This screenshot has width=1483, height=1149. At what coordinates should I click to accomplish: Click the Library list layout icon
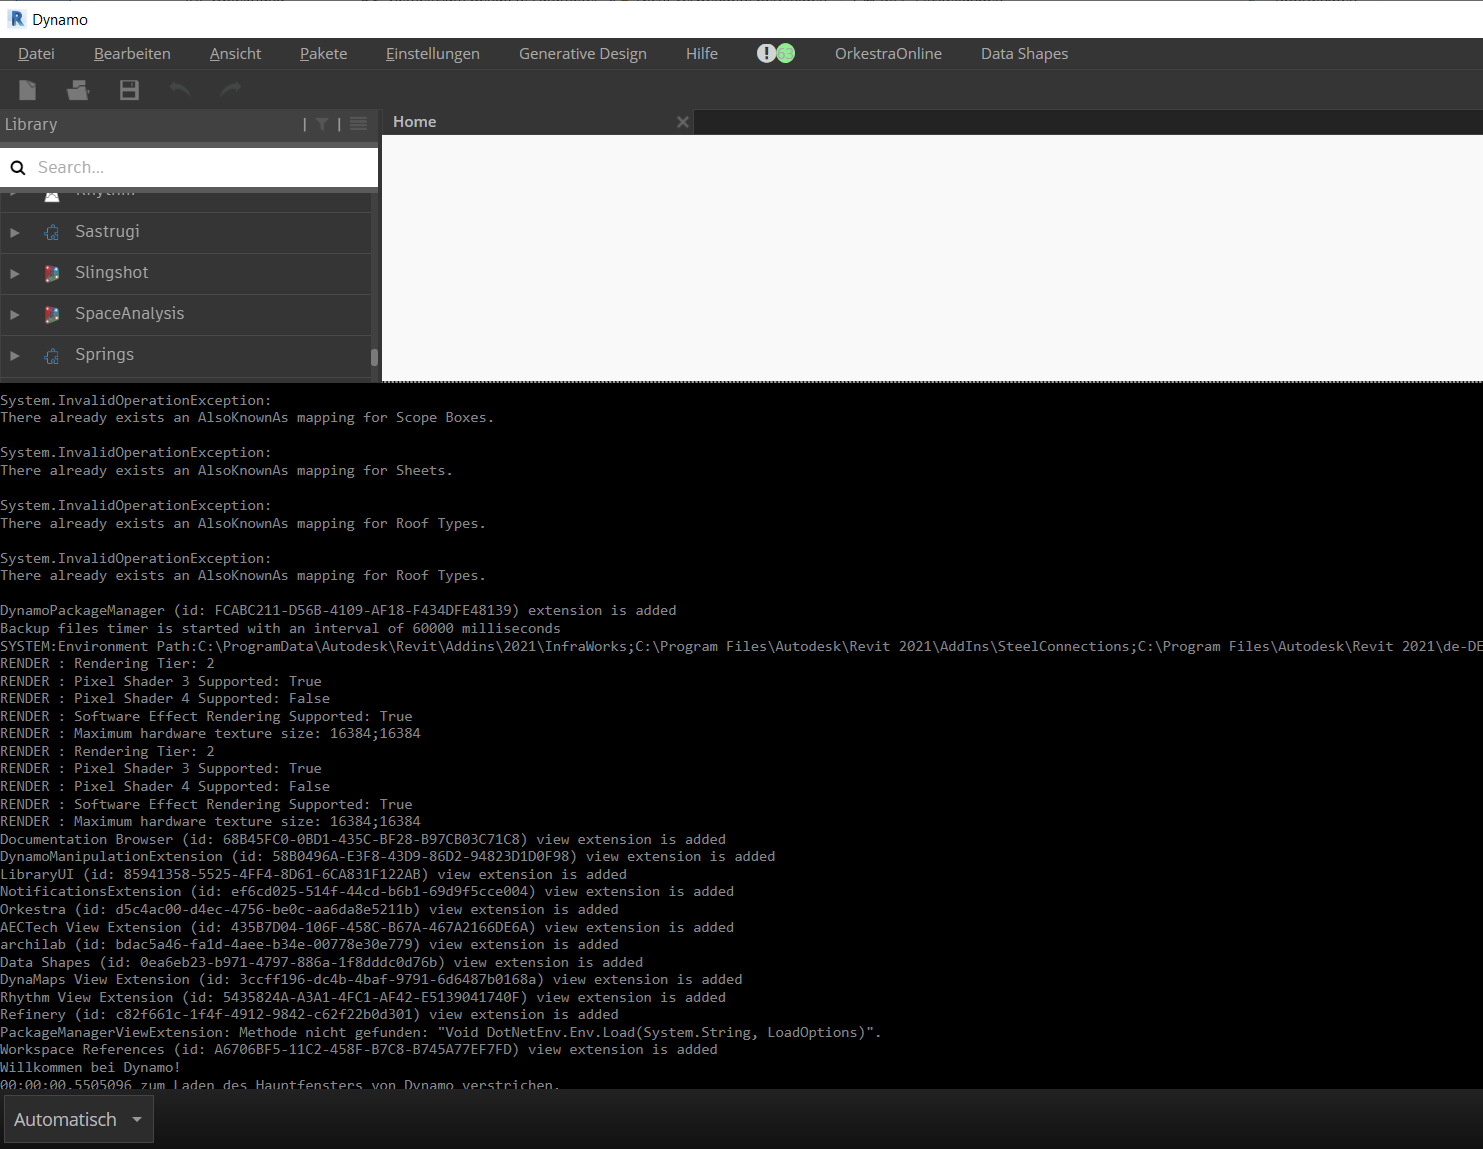point(358,124)
